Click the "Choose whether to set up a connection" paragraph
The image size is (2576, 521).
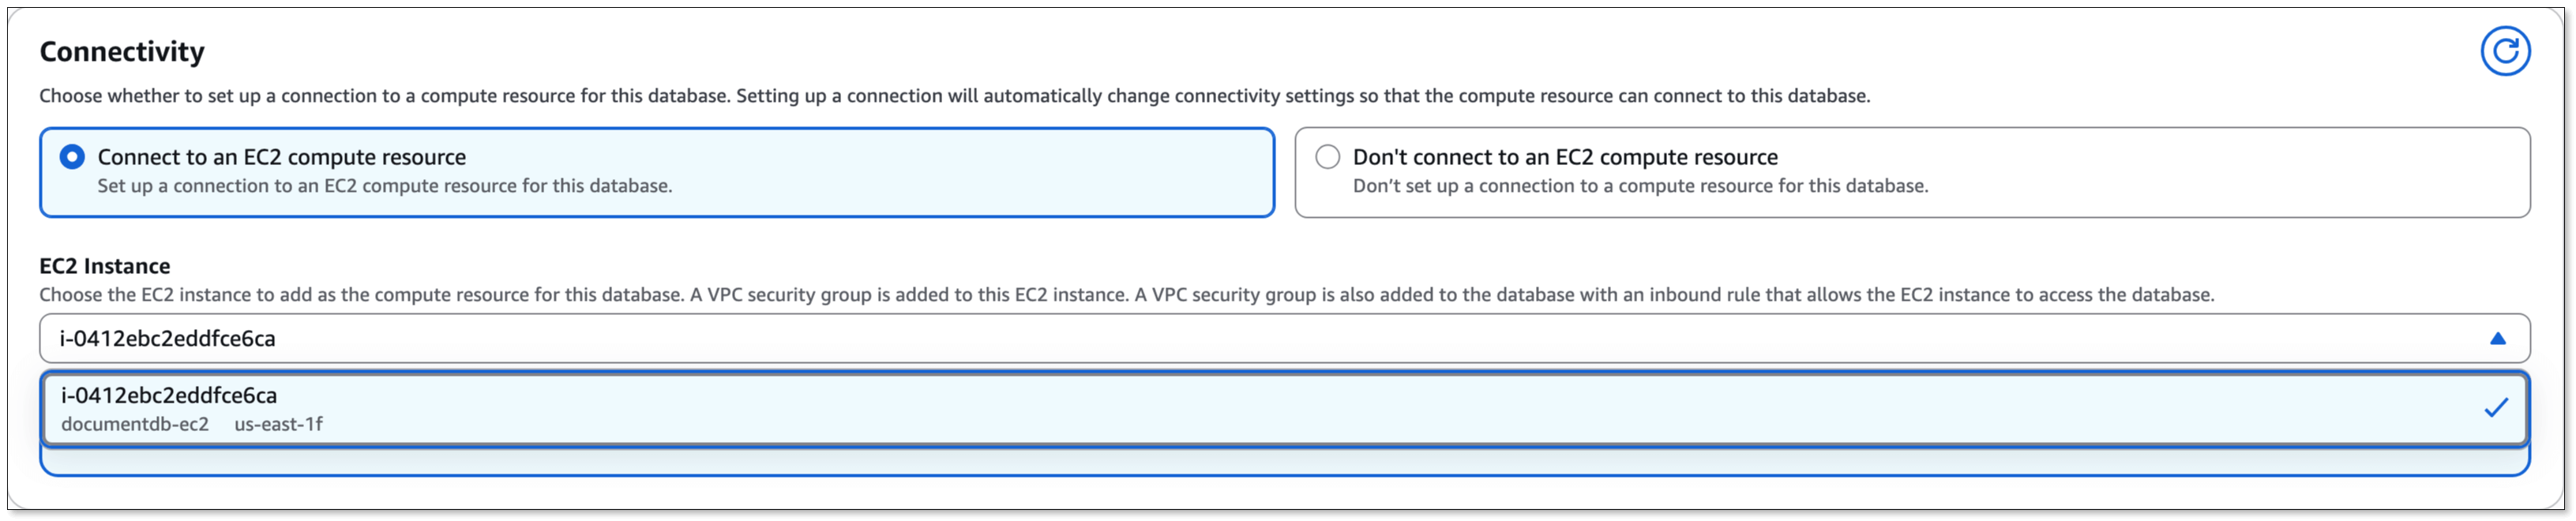coord(953,96)
